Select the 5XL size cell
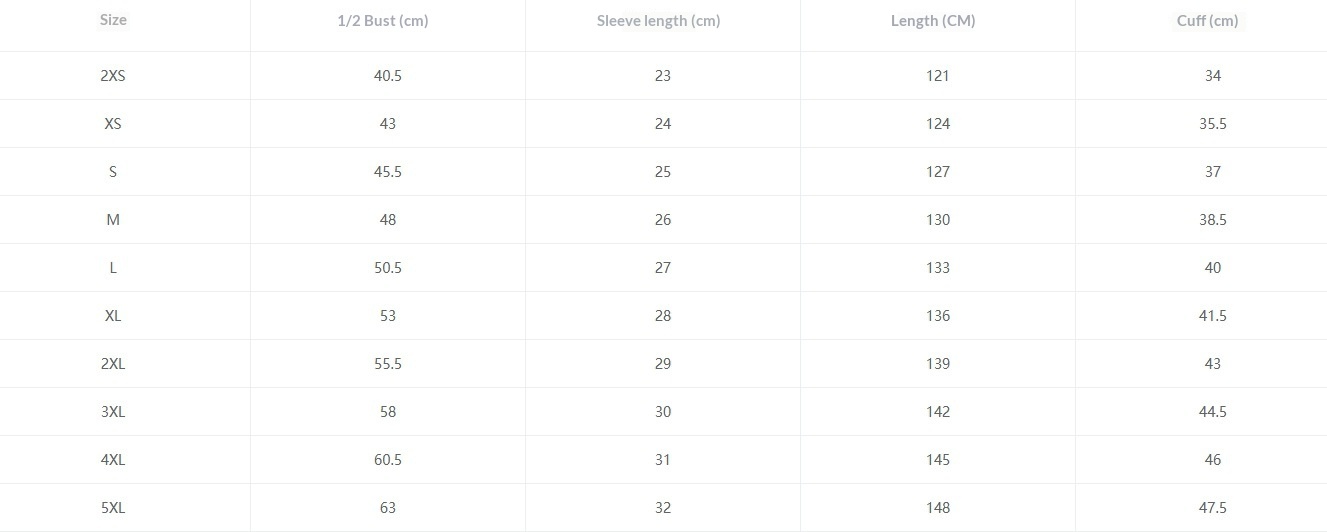Viewport: 1327px width, 532px height. click(x=113, y=508)
